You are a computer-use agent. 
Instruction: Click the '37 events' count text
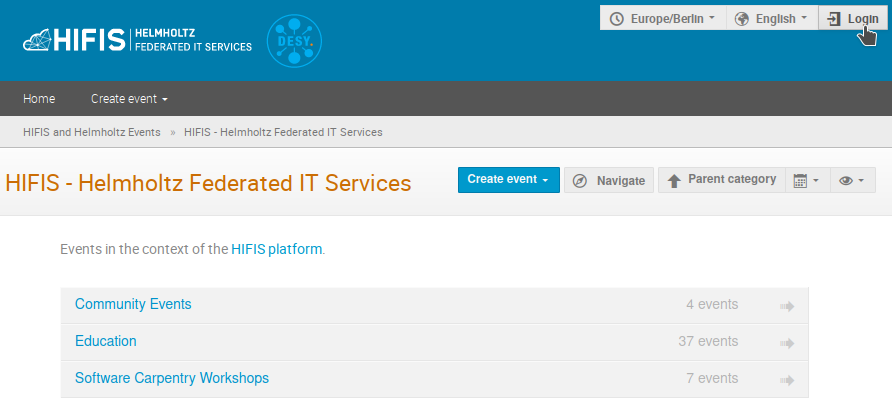coord(708,341)
